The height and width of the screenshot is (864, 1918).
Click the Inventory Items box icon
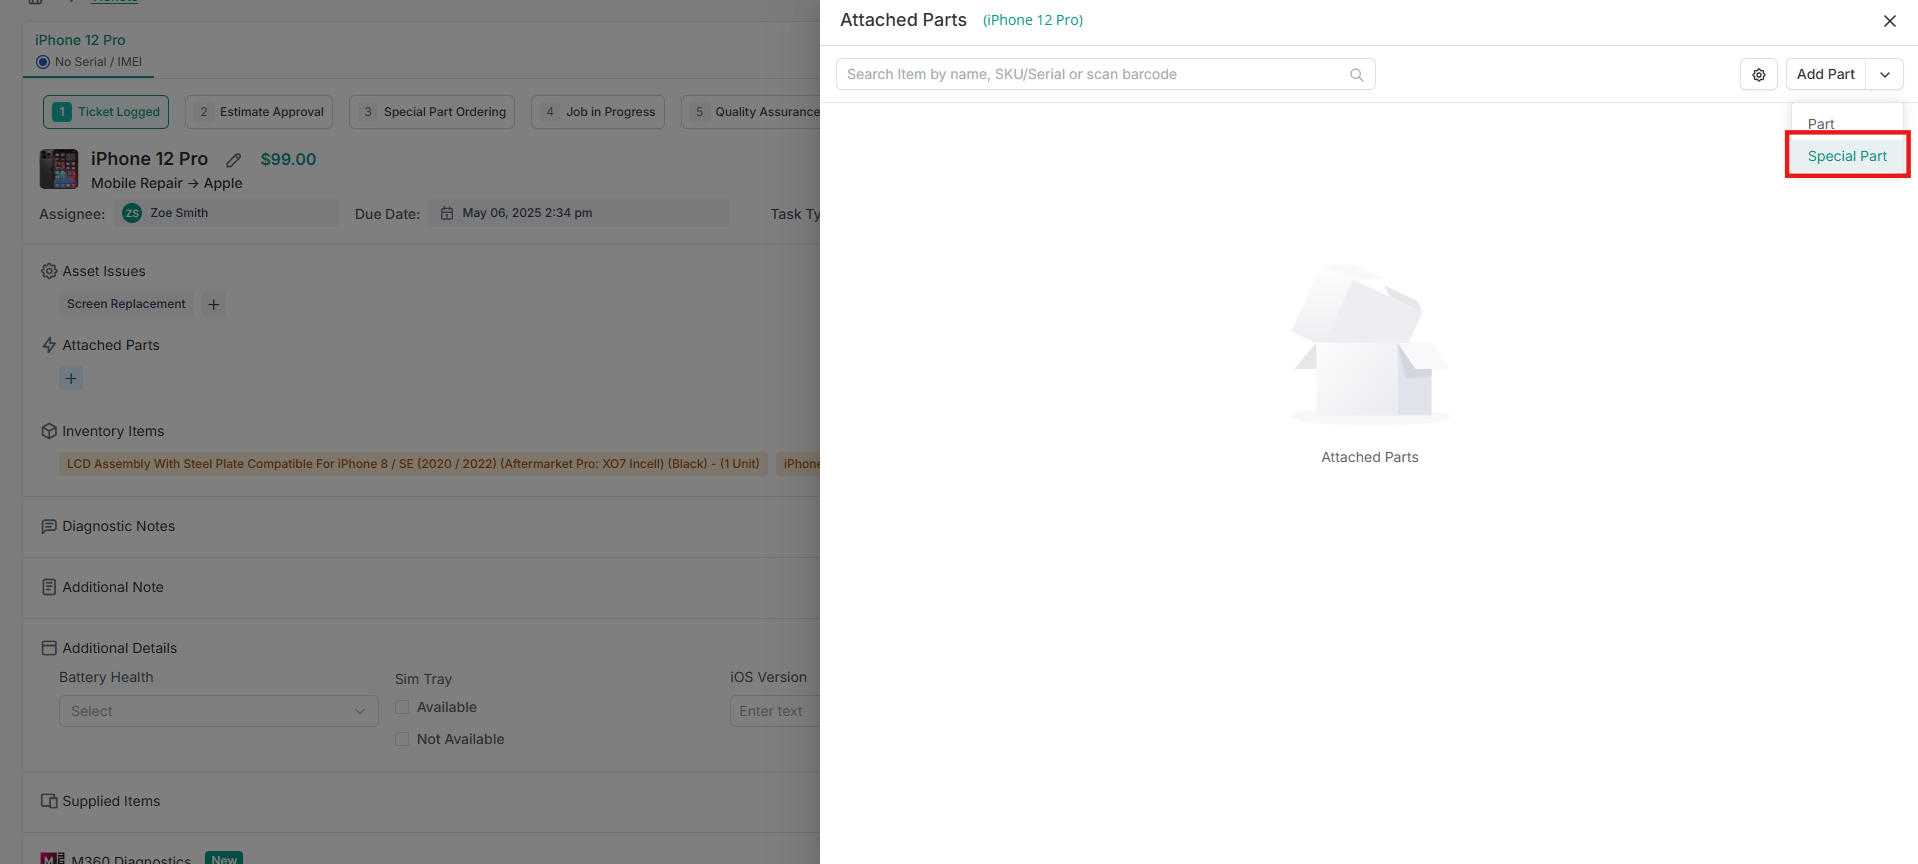pyautogui.click(x=49, y=431)
